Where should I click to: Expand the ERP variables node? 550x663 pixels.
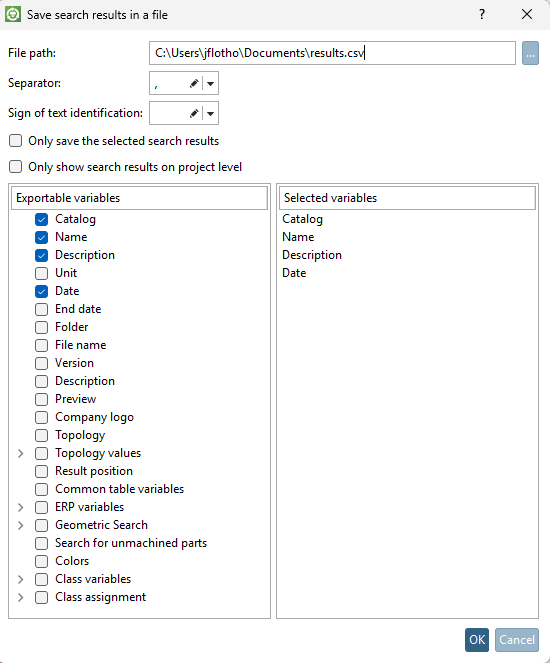click(20, 507)
